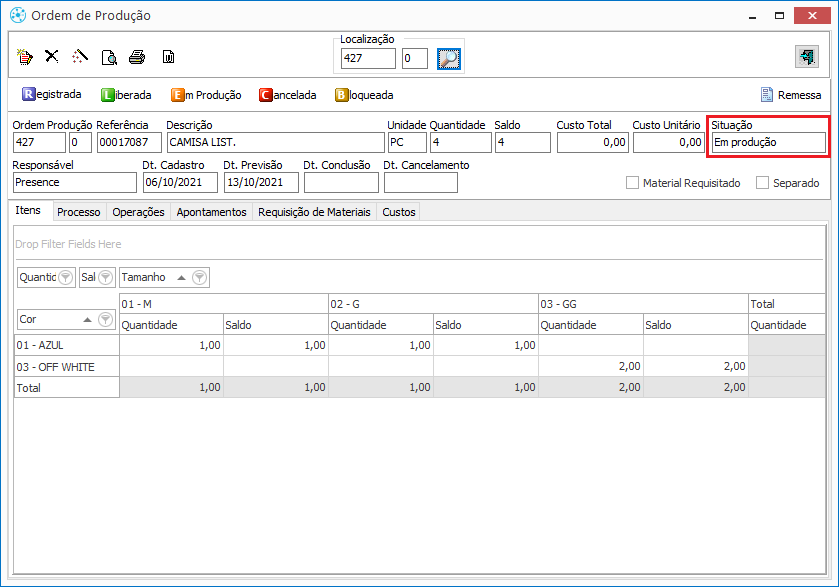Set status to Registrada

pos(51,95)
